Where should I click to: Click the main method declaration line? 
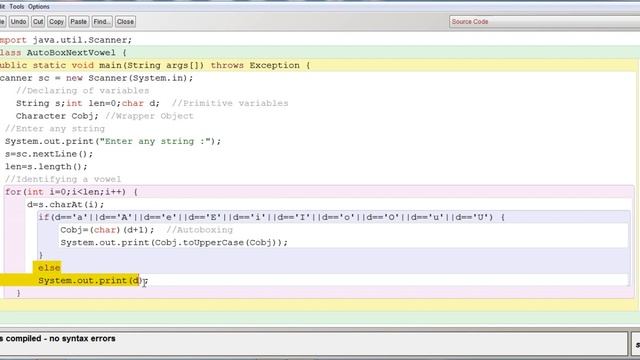(x=155, y=65)
